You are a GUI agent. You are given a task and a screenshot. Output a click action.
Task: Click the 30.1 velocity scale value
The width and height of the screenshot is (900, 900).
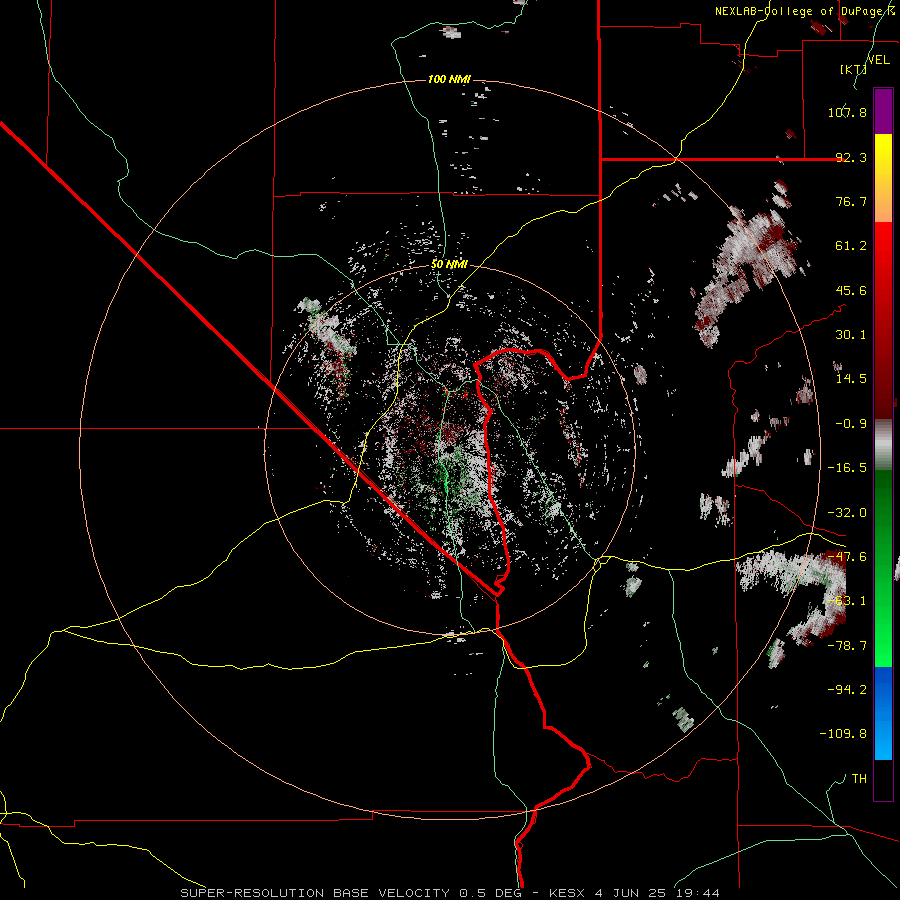pos(851,335)
